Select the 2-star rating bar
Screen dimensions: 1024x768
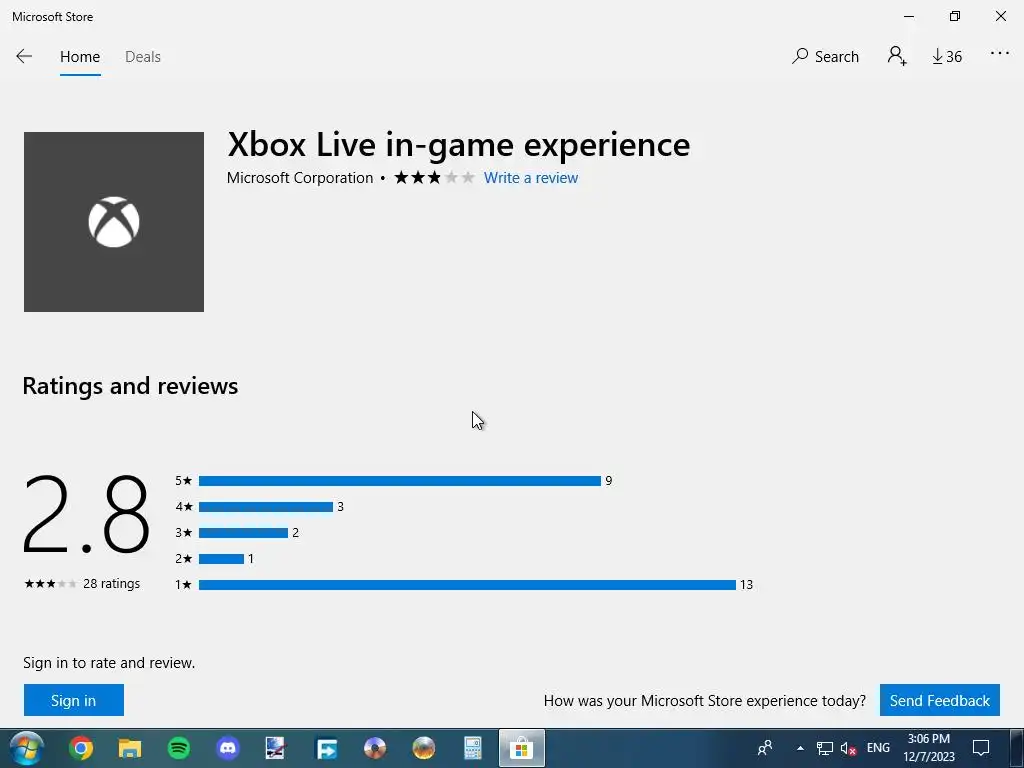[x=221, y=559]
